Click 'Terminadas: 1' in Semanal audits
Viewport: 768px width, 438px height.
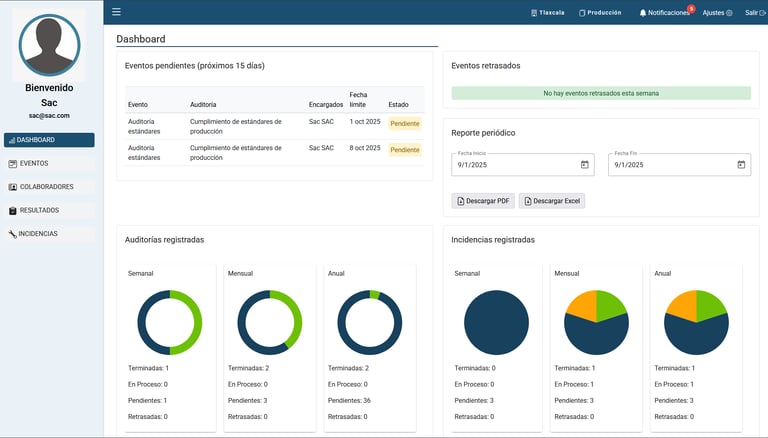(x=148, y=368)
